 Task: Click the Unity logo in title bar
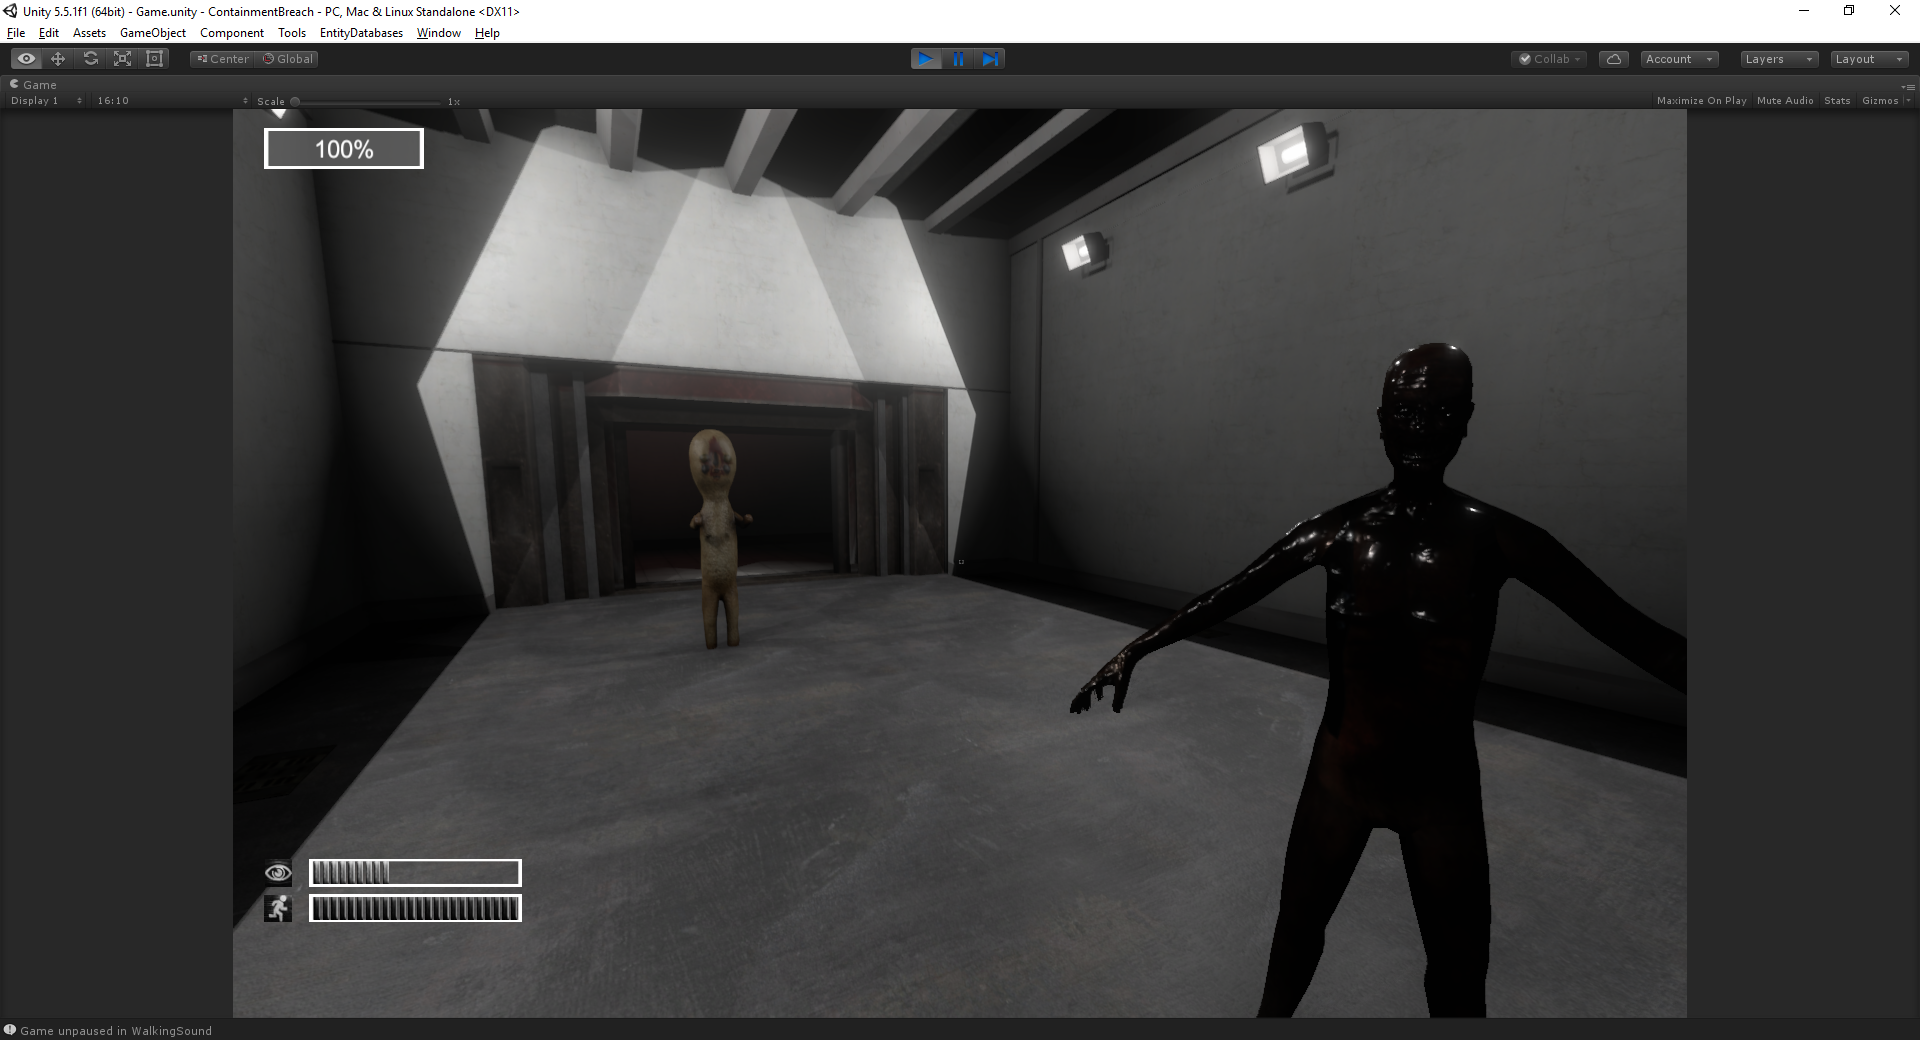(x=10, y=11)
